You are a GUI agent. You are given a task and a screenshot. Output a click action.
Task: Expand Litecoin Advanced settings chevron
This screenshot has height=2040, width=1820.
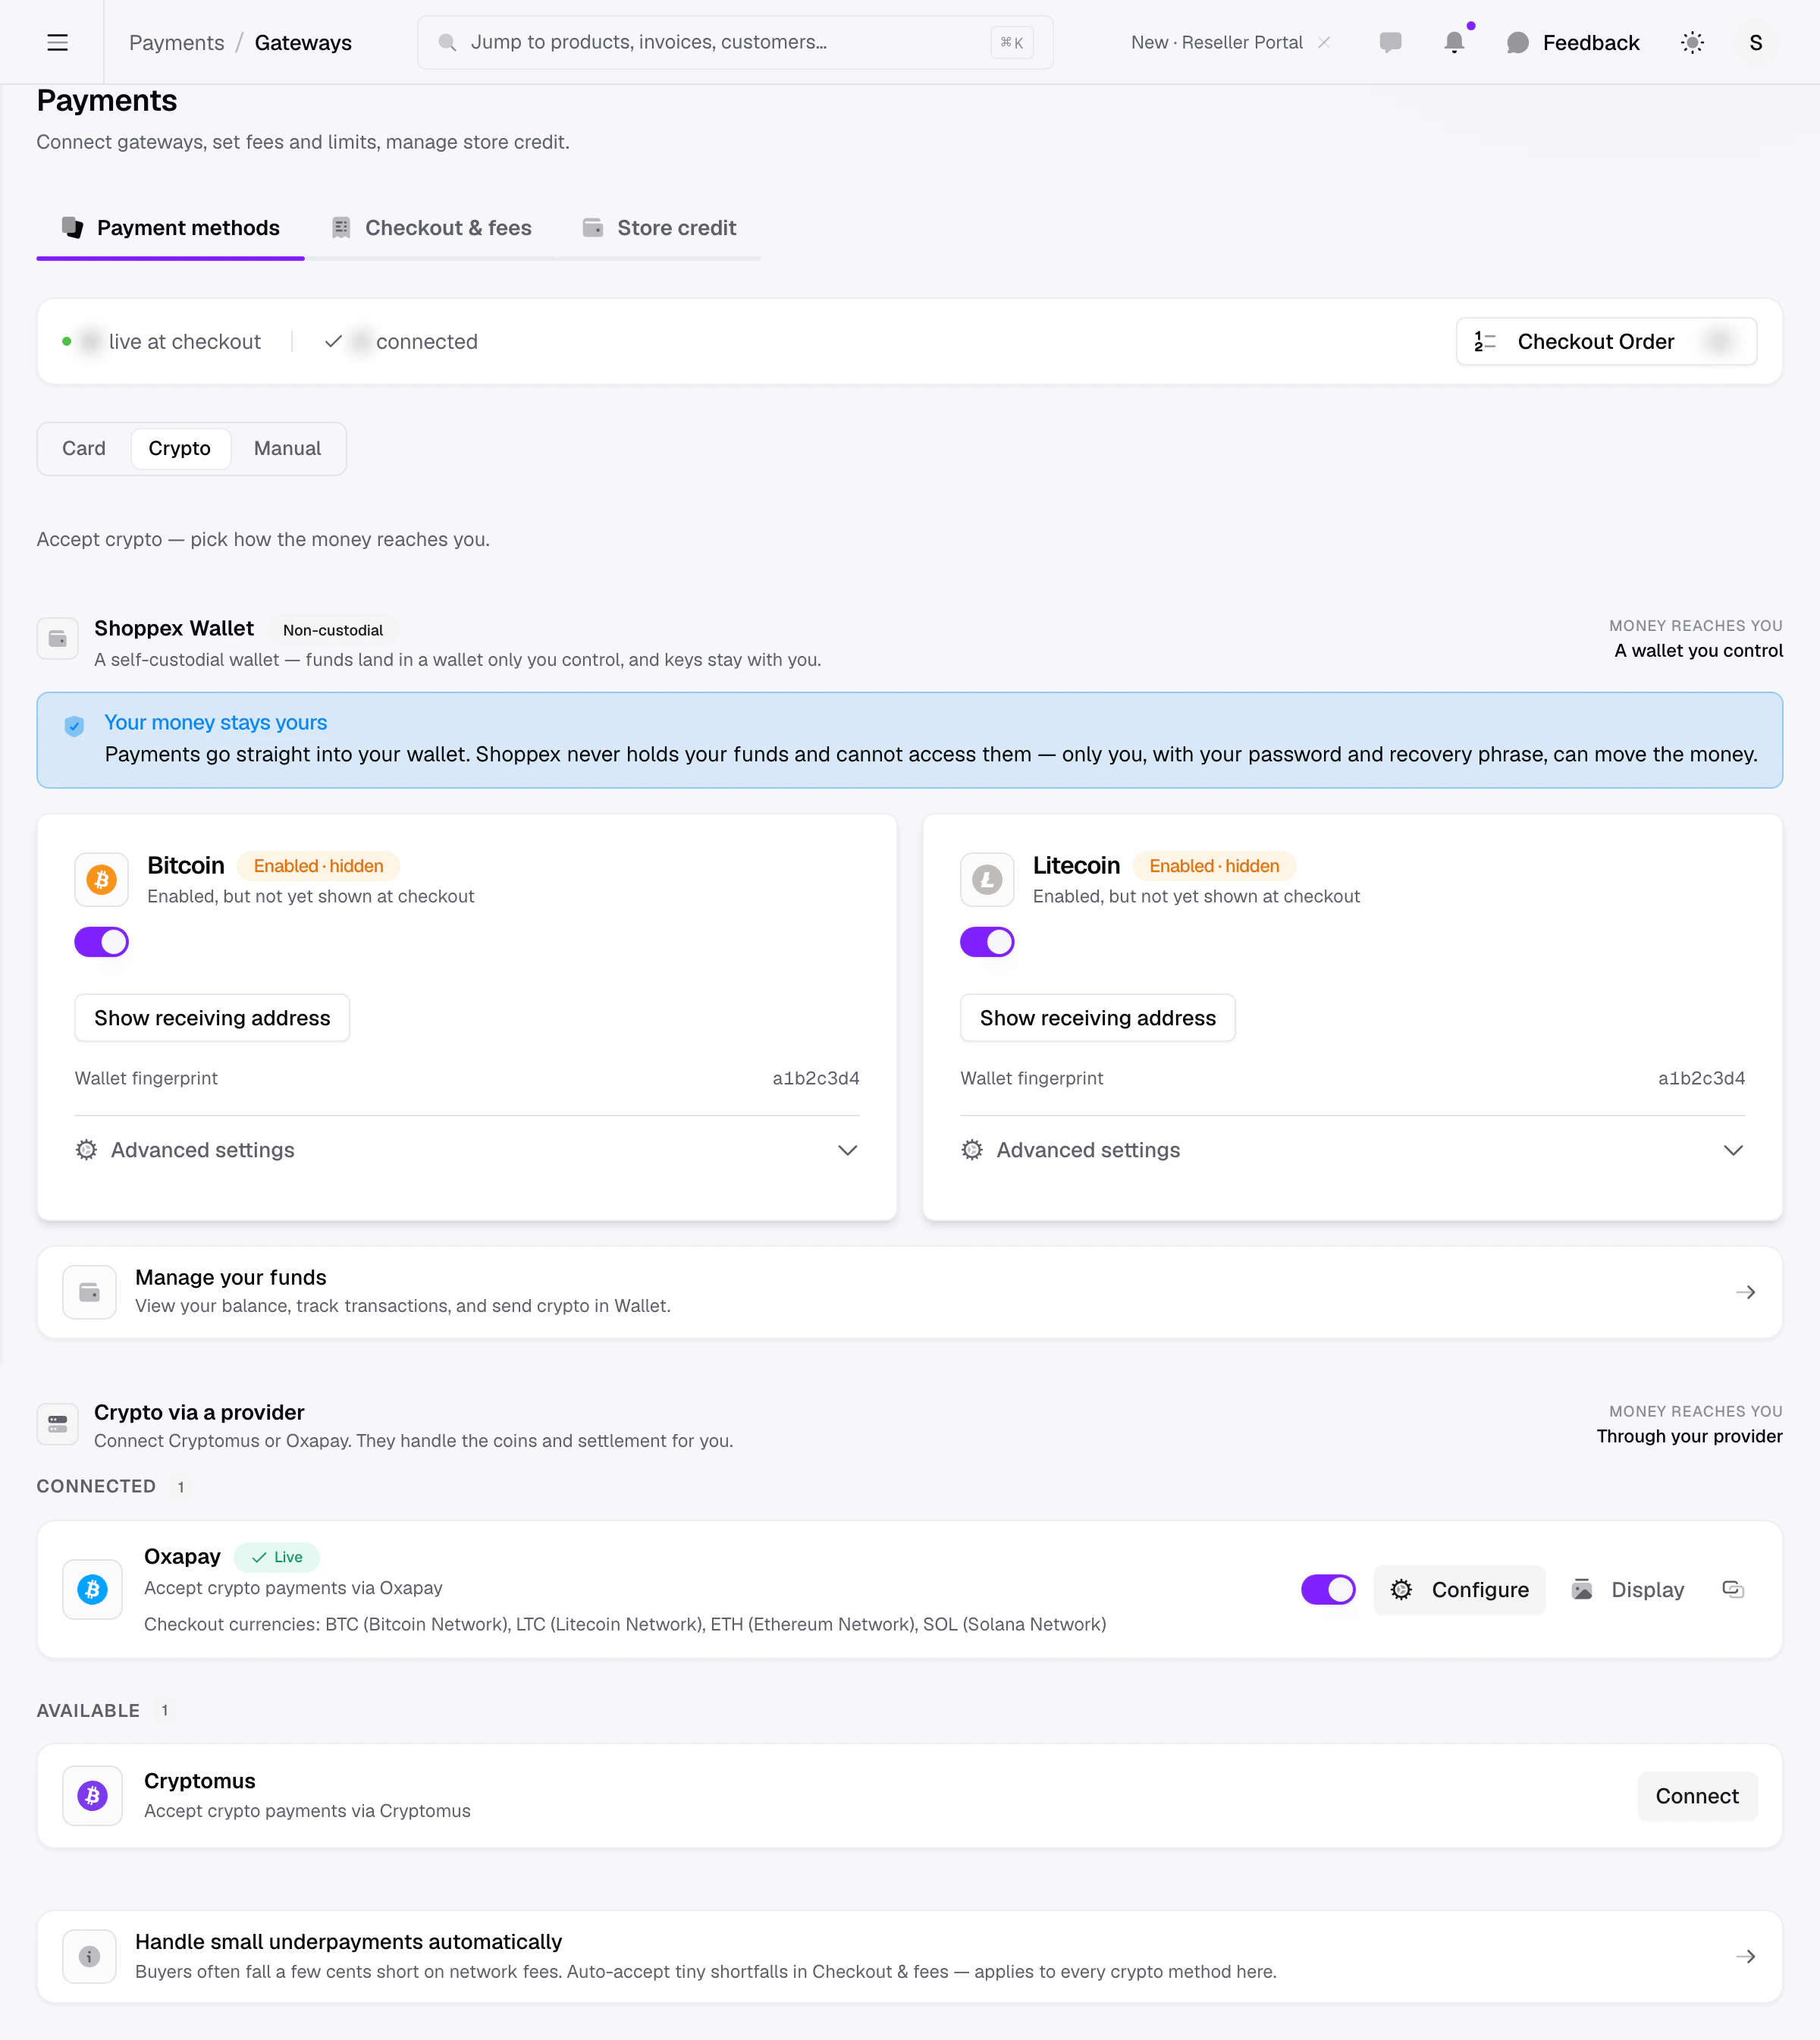tap(1733, 1150)
